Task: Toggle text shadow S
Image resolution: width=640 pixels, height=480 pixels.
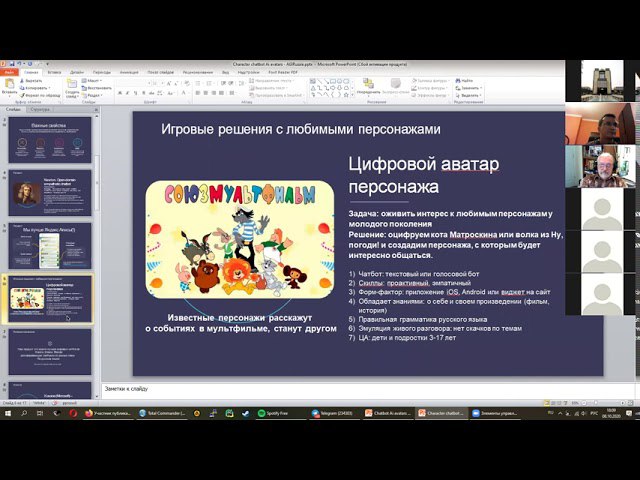Action: 144,93
